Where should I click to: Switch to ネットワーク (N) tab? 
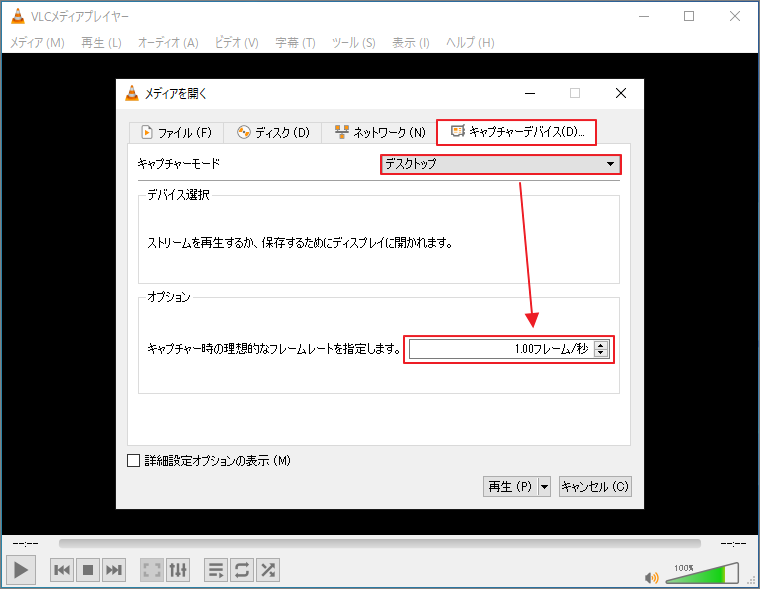[x=380, y=132]
